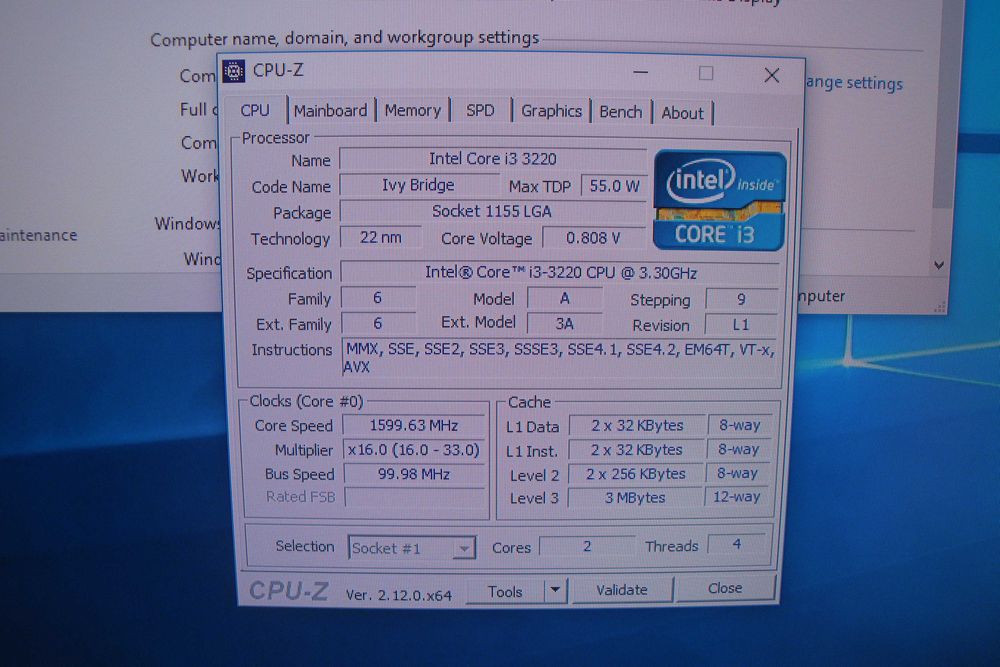This screenshot has height=667, width=1000.
Task: Click the Cores value '2'
Action: 587,546
